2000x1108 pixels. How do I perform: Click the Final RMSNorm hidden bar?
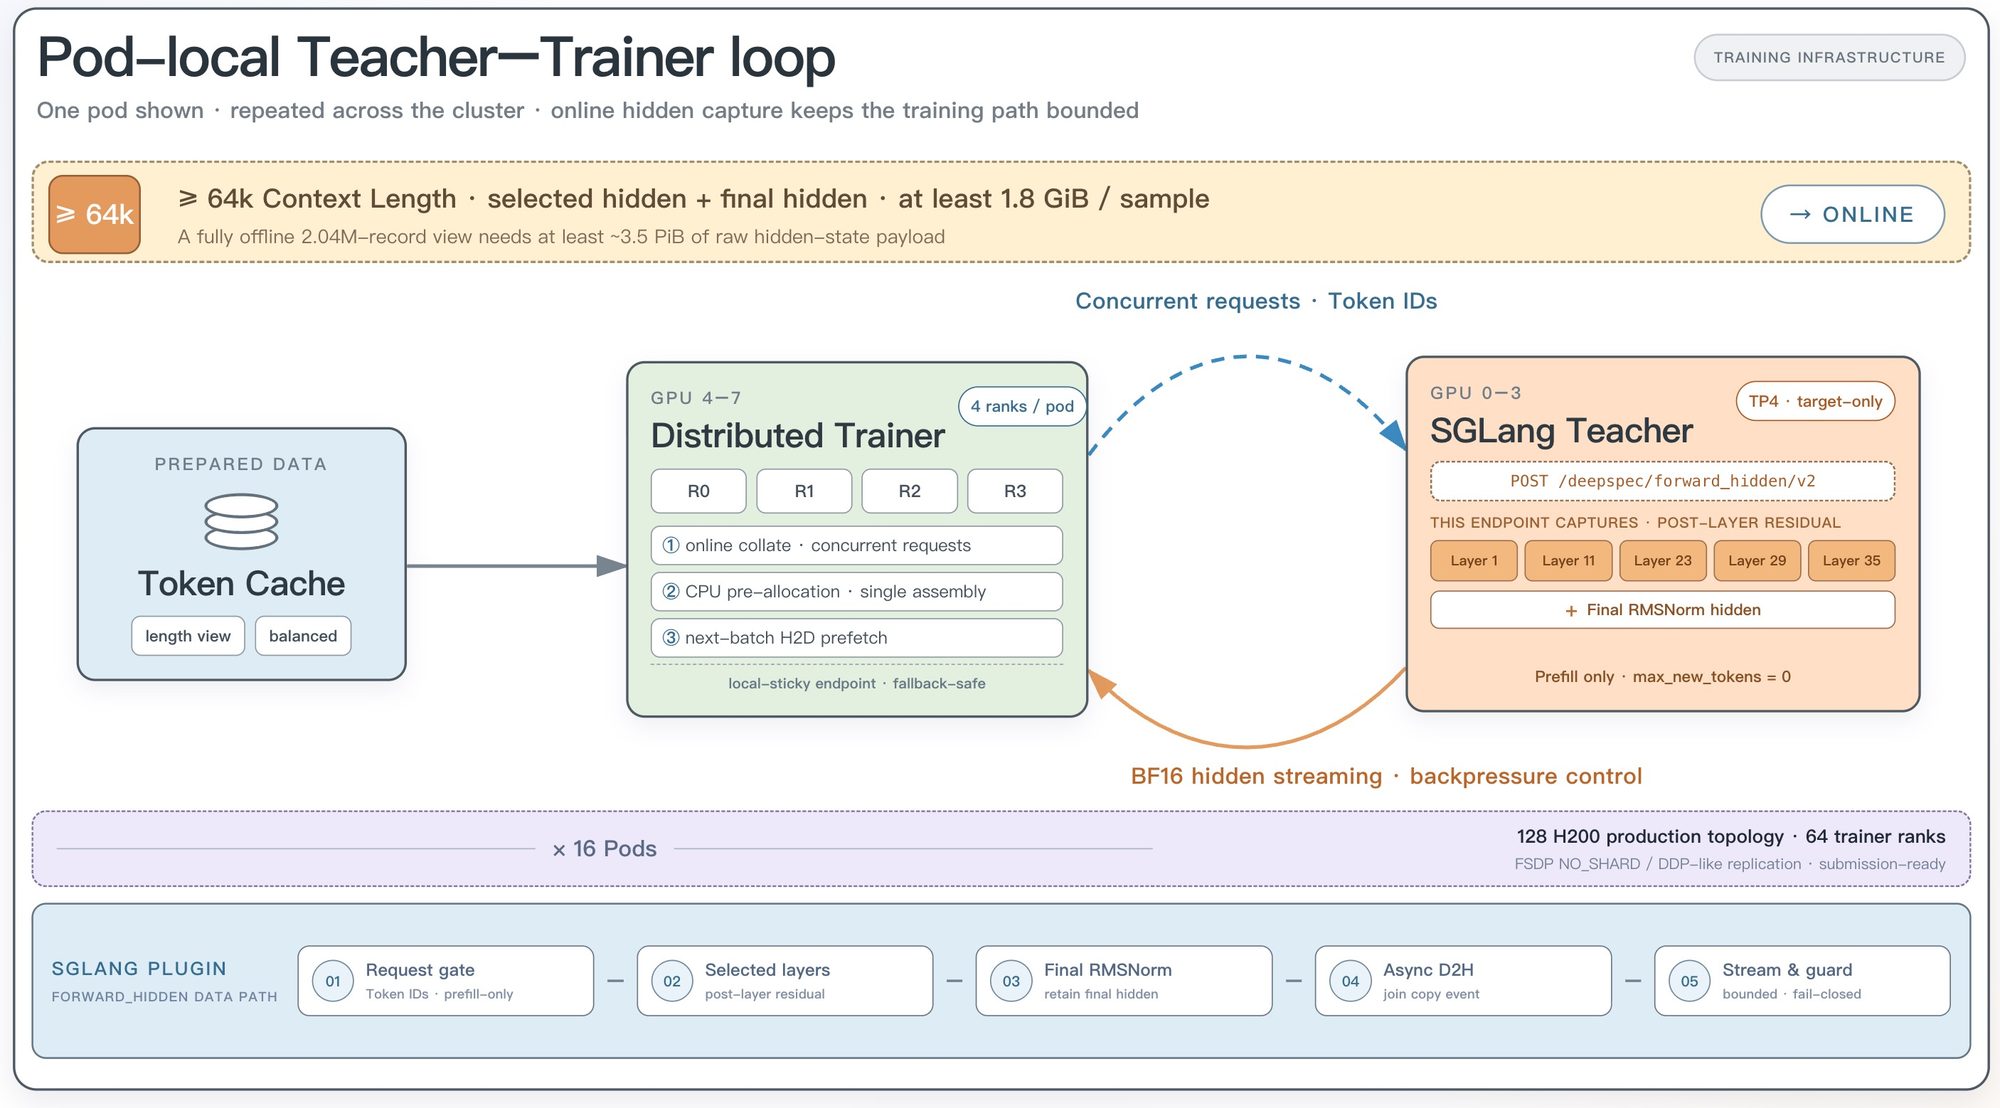[x=1663, y=610]
